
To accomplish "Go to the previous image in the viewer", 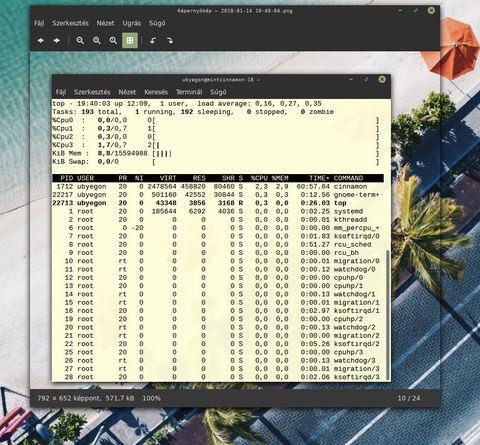I will [x=41, y=41].
